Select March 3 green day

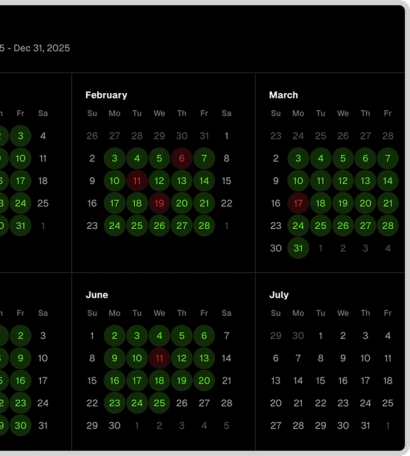[298, 158]
